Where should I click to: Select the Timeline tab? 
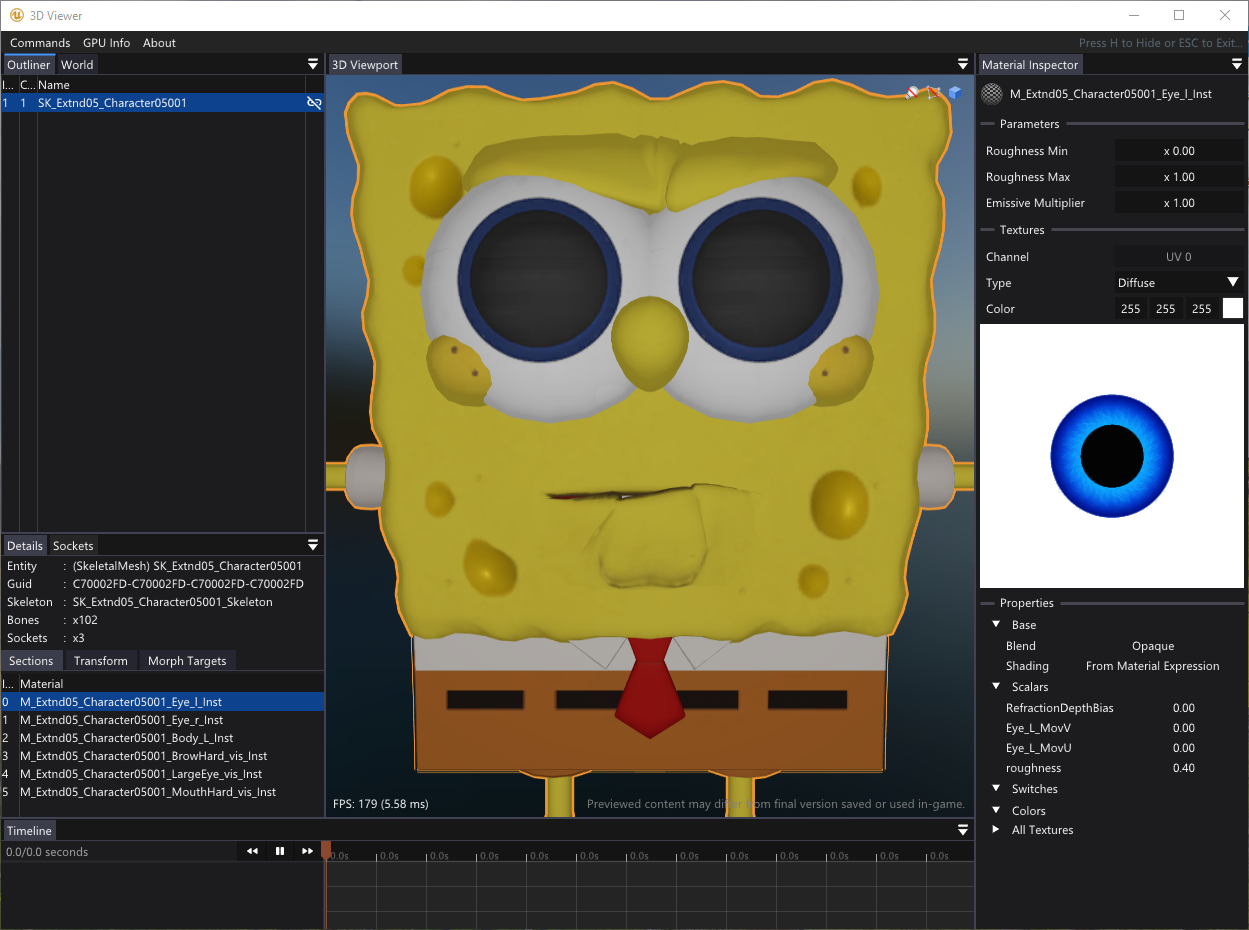29,831
